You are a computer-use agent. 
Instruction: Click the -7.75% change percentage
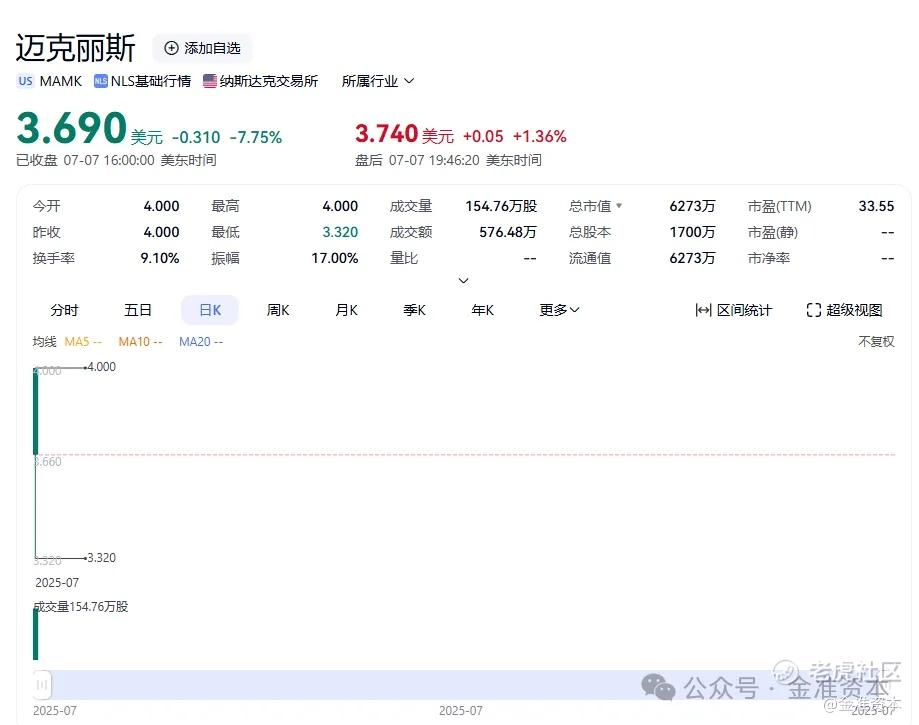click(256, 137)
